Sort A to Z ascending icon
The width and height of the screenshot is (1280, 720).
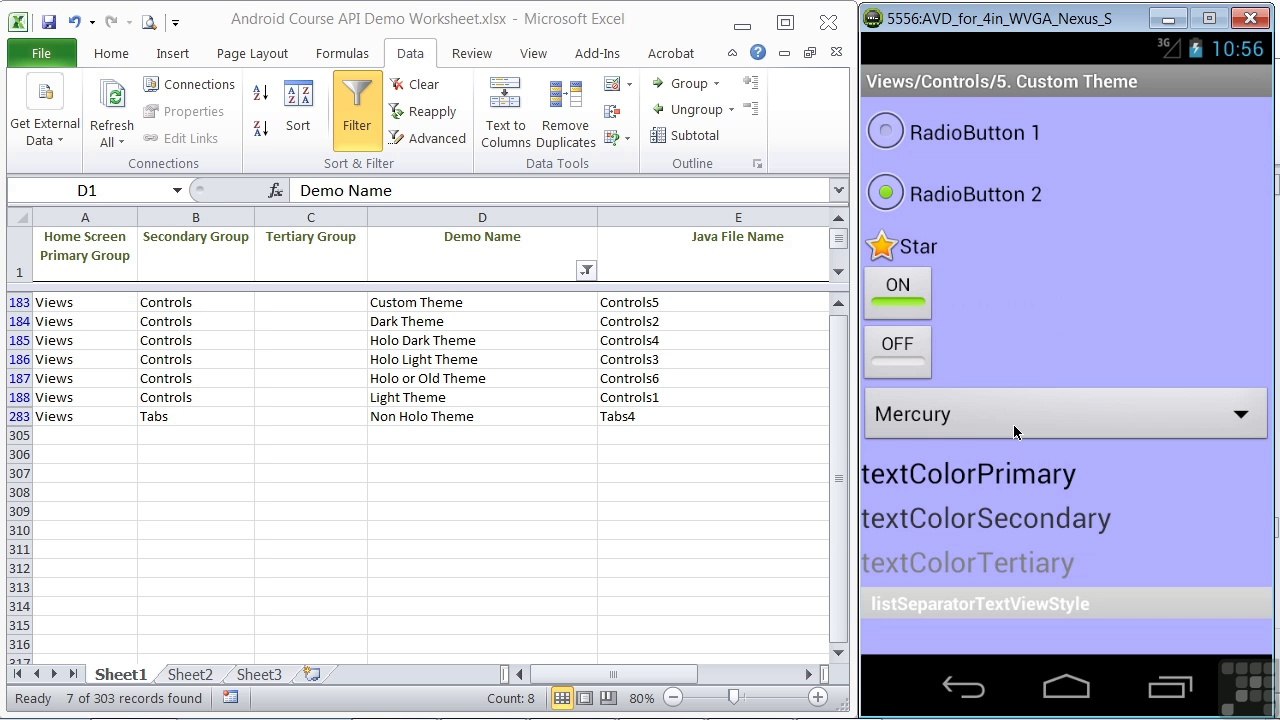[261, 93]
